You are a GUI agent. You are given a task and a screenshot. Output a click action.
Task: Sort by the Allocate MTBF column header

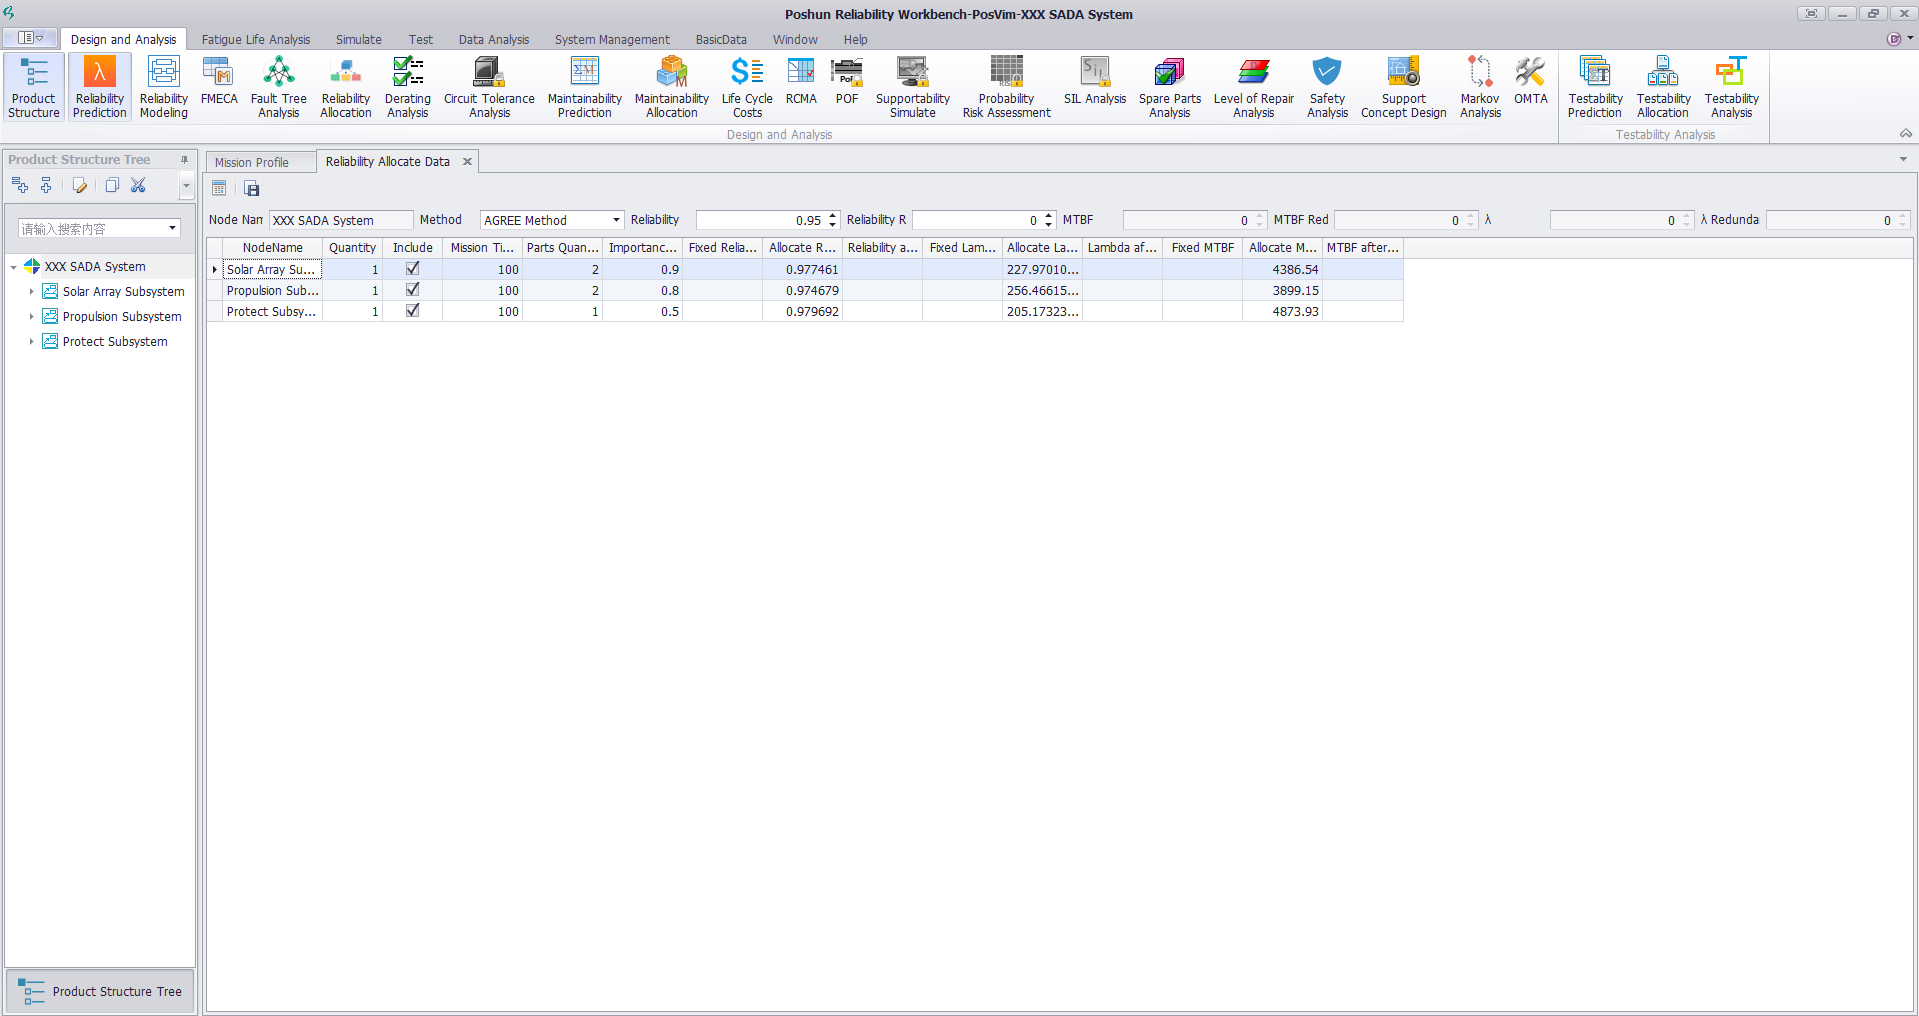[x=1281, y=248]
